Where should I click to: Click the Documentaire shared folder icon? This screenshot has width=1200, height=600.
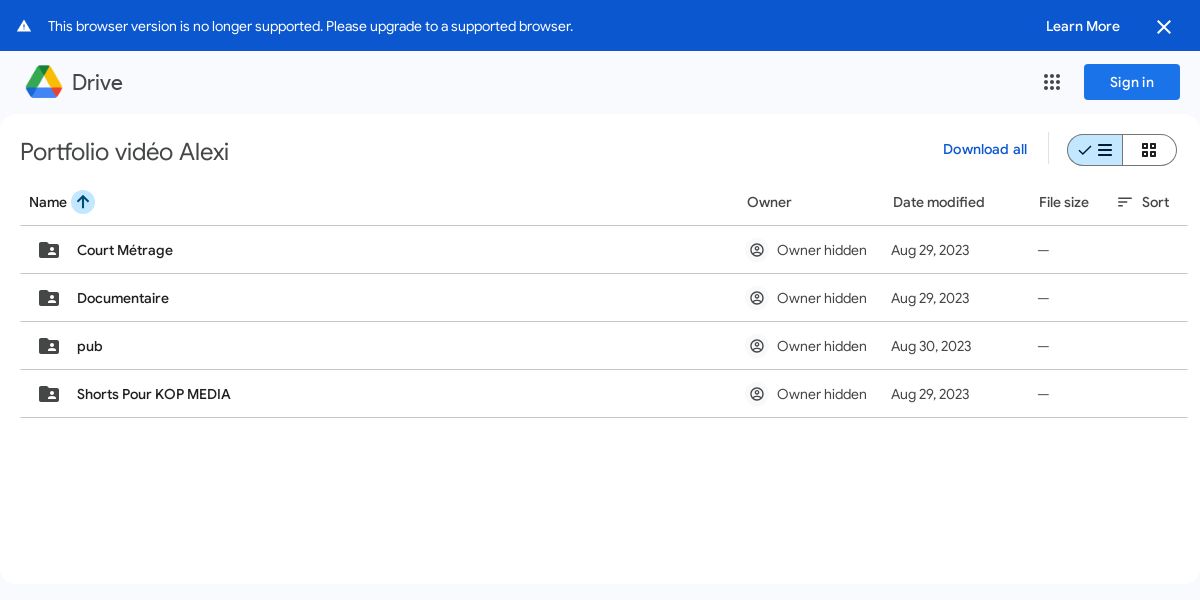pyautogui.click(x=49, y=298)
